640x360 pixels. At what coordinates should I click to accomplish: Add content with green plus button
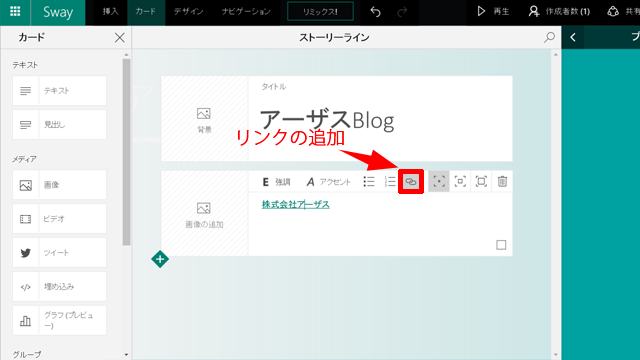click(x=160, y=259)
